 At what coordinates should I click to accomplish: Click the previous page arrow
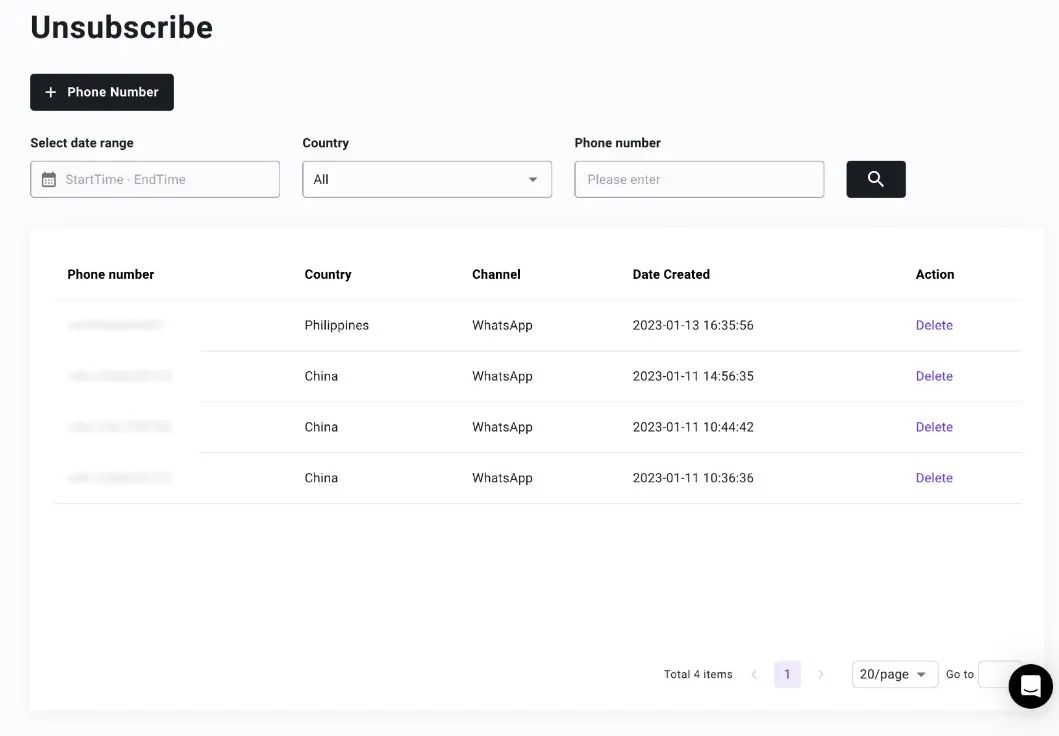754,674
